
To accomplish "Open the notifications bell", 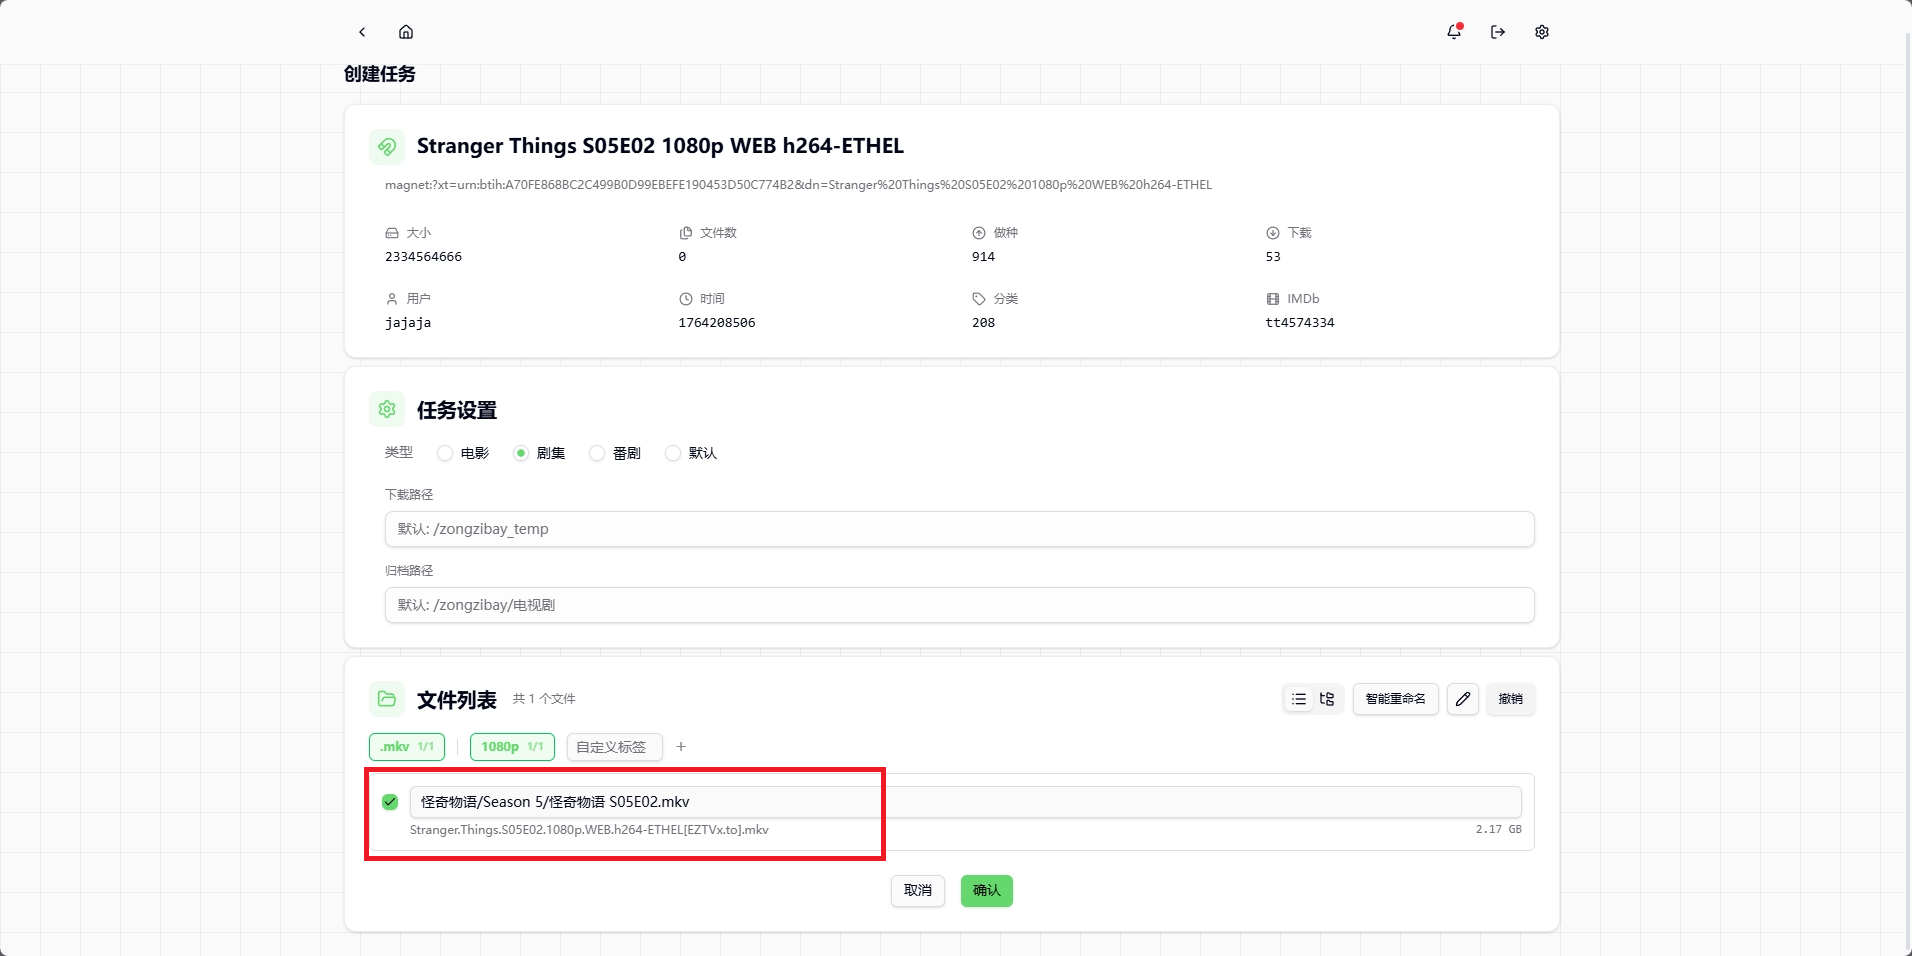I will 1454,32.
